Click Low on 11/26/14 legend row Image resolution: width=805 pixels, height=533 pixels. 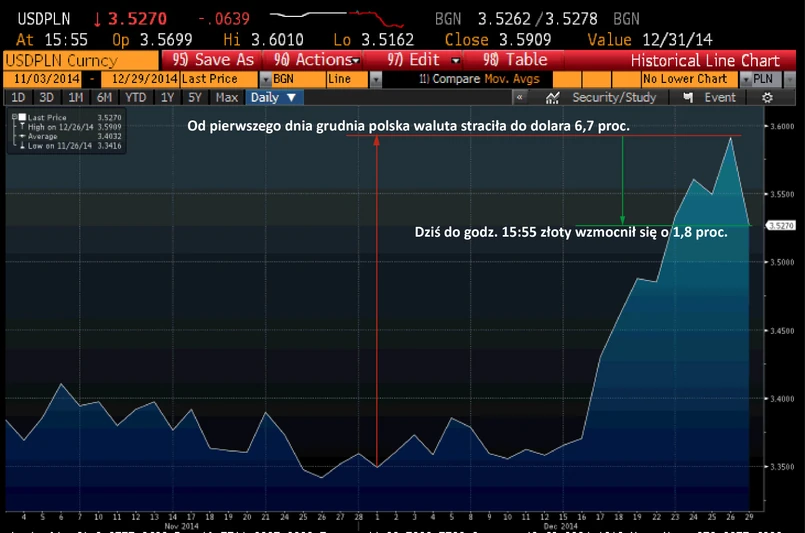70,146
